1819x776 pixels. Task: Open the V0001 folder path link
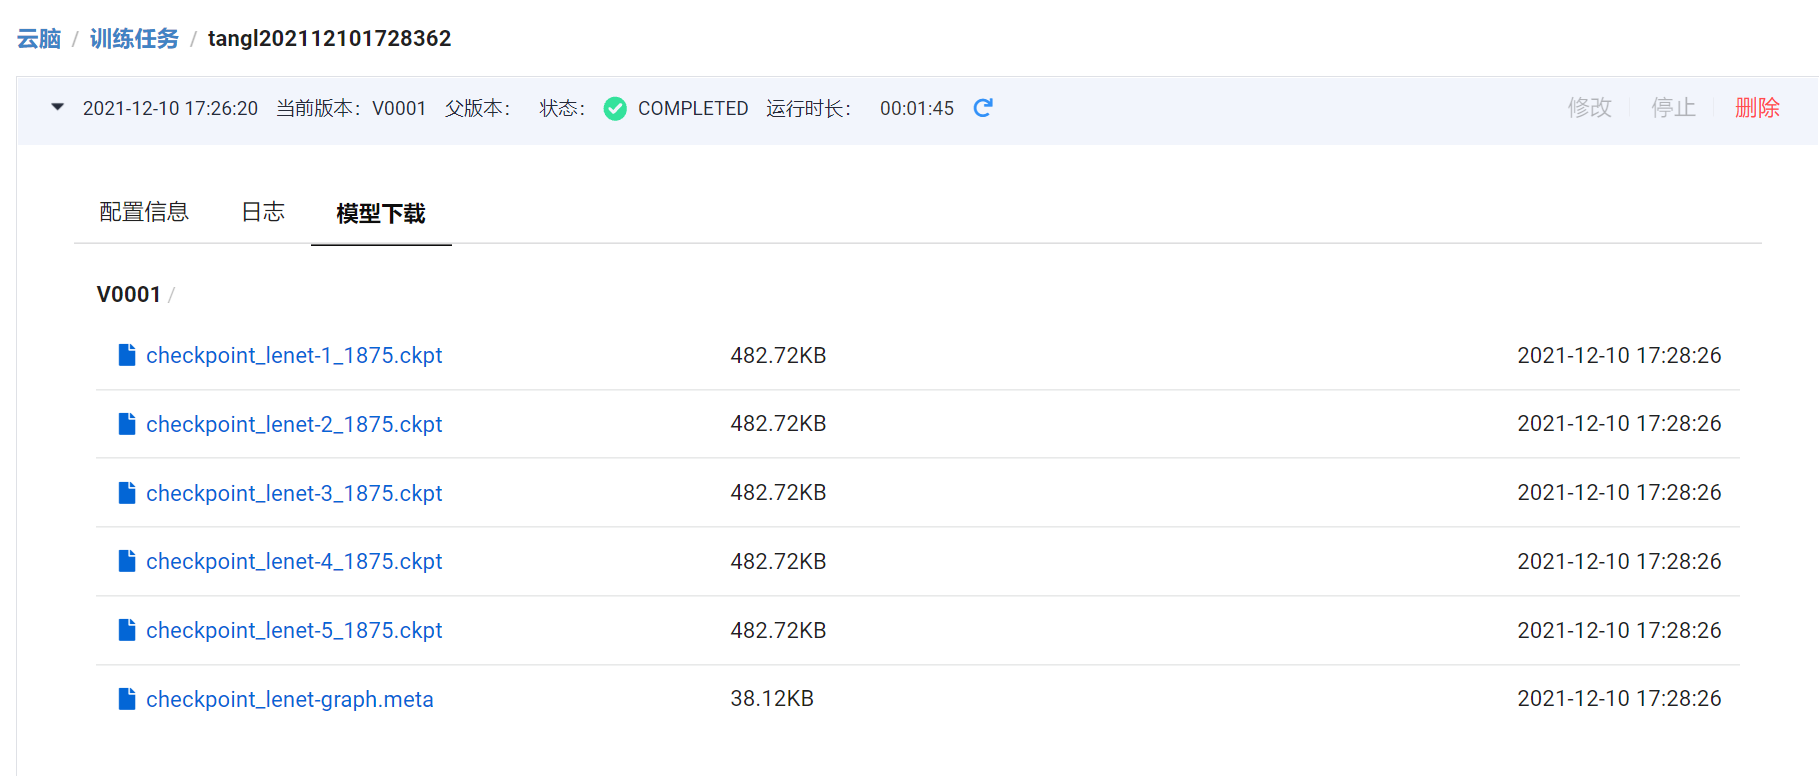coord(129,294)
